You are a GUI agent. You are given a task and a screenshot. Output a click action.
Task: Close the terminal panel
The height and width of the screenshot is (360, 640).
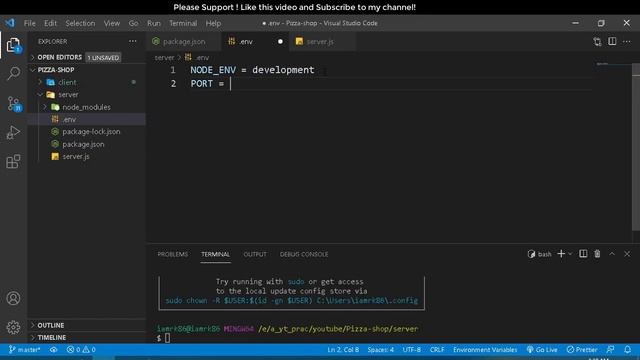[x=627, y=254]
